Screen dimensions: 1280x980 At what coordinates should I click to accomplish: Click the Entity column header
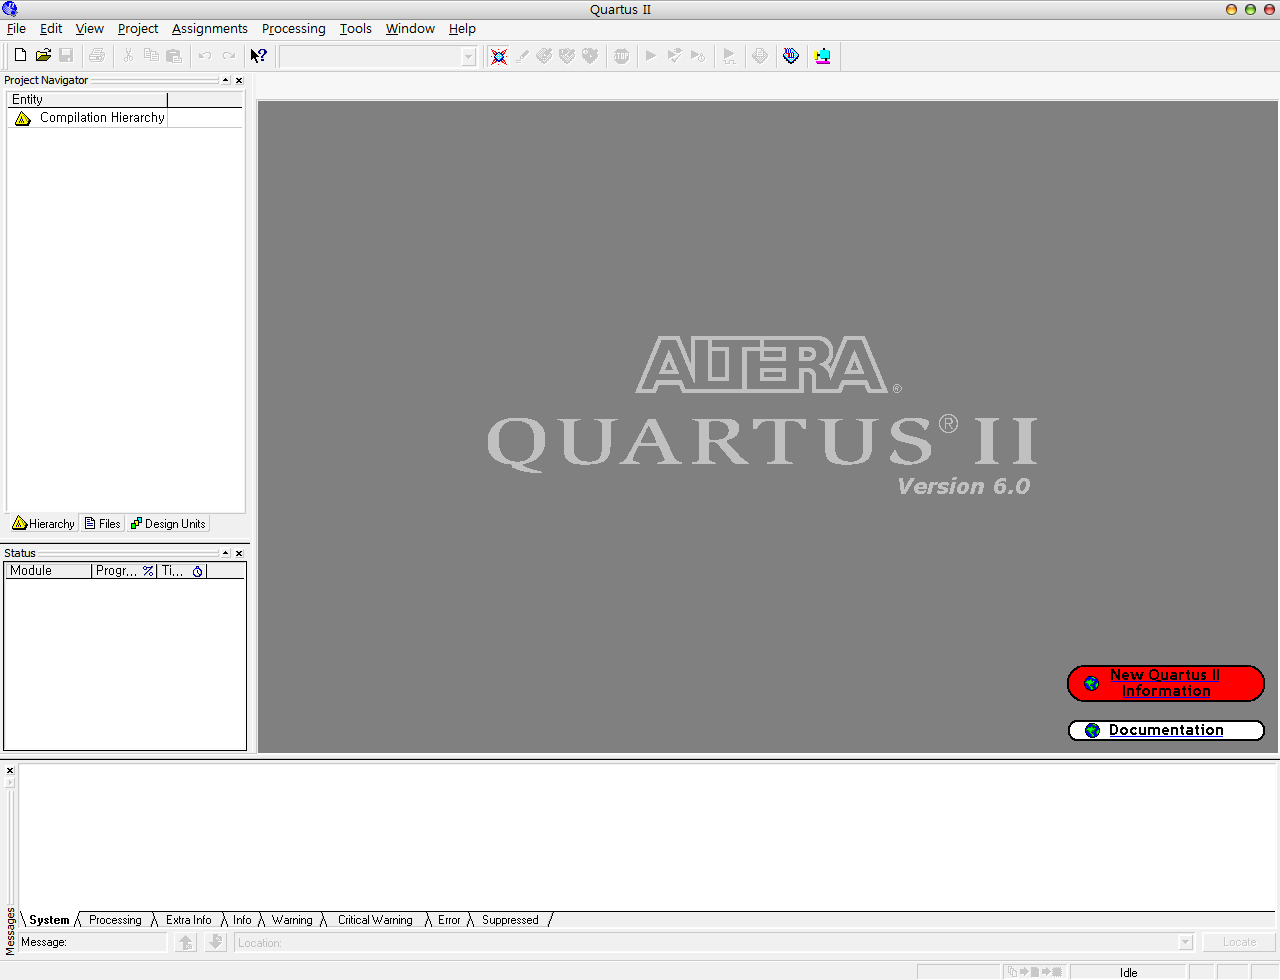(87, 100)
